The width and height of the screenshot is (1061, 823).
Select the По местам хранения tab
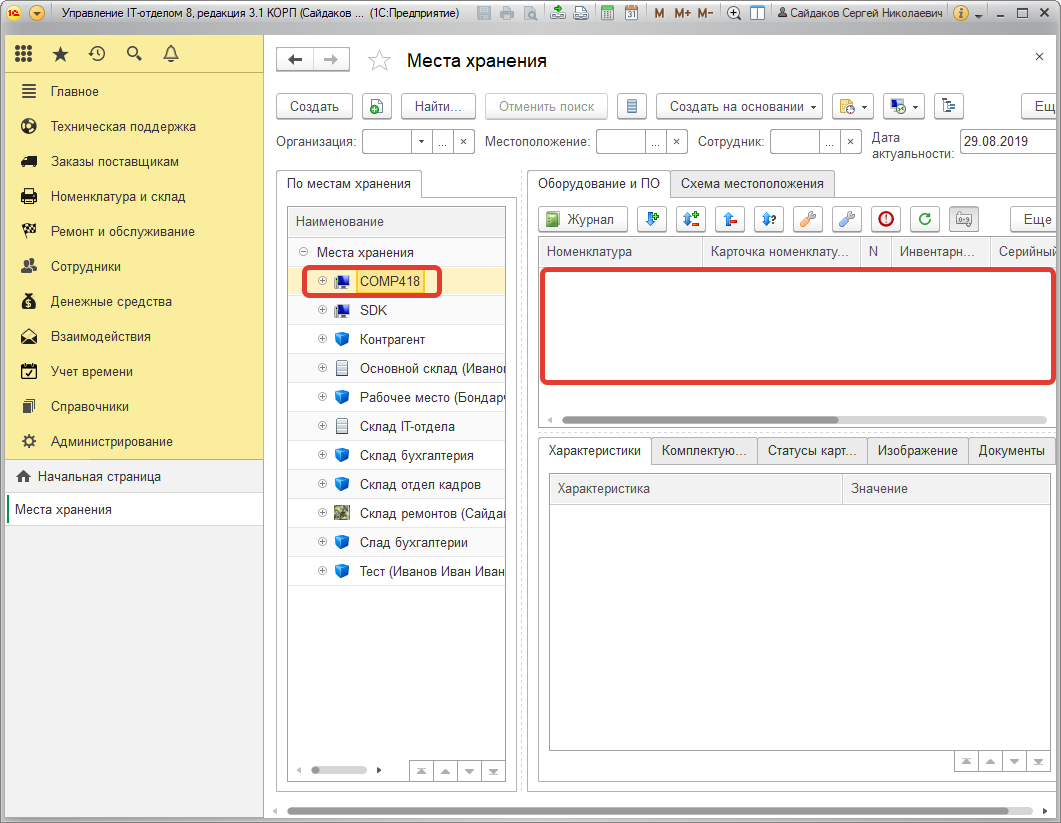349,183
